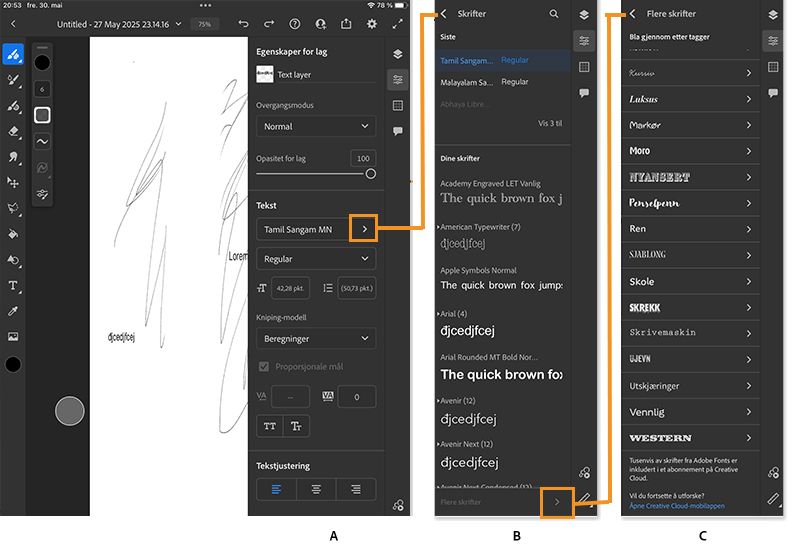This screenshot has width=800, height=556.
Task: Open black brush color swatch
Action: point(42,63)
